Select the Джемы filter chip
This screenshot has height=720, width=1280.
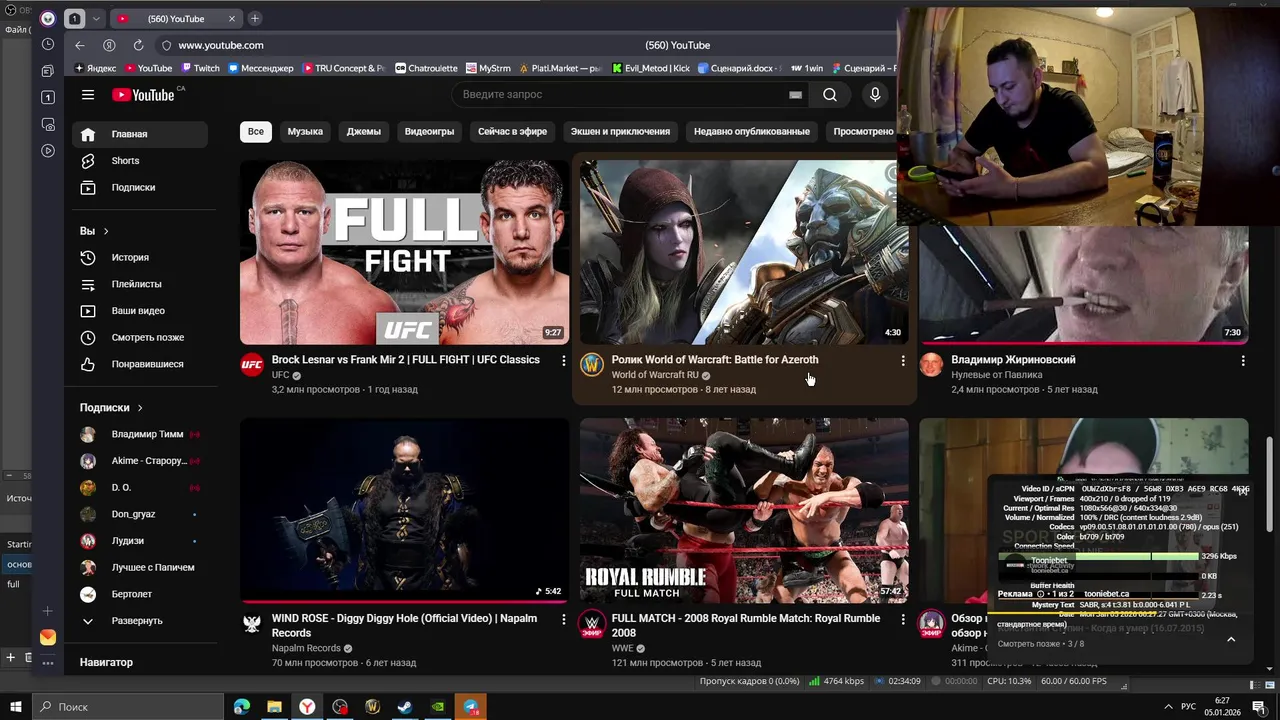pos(364,132)
